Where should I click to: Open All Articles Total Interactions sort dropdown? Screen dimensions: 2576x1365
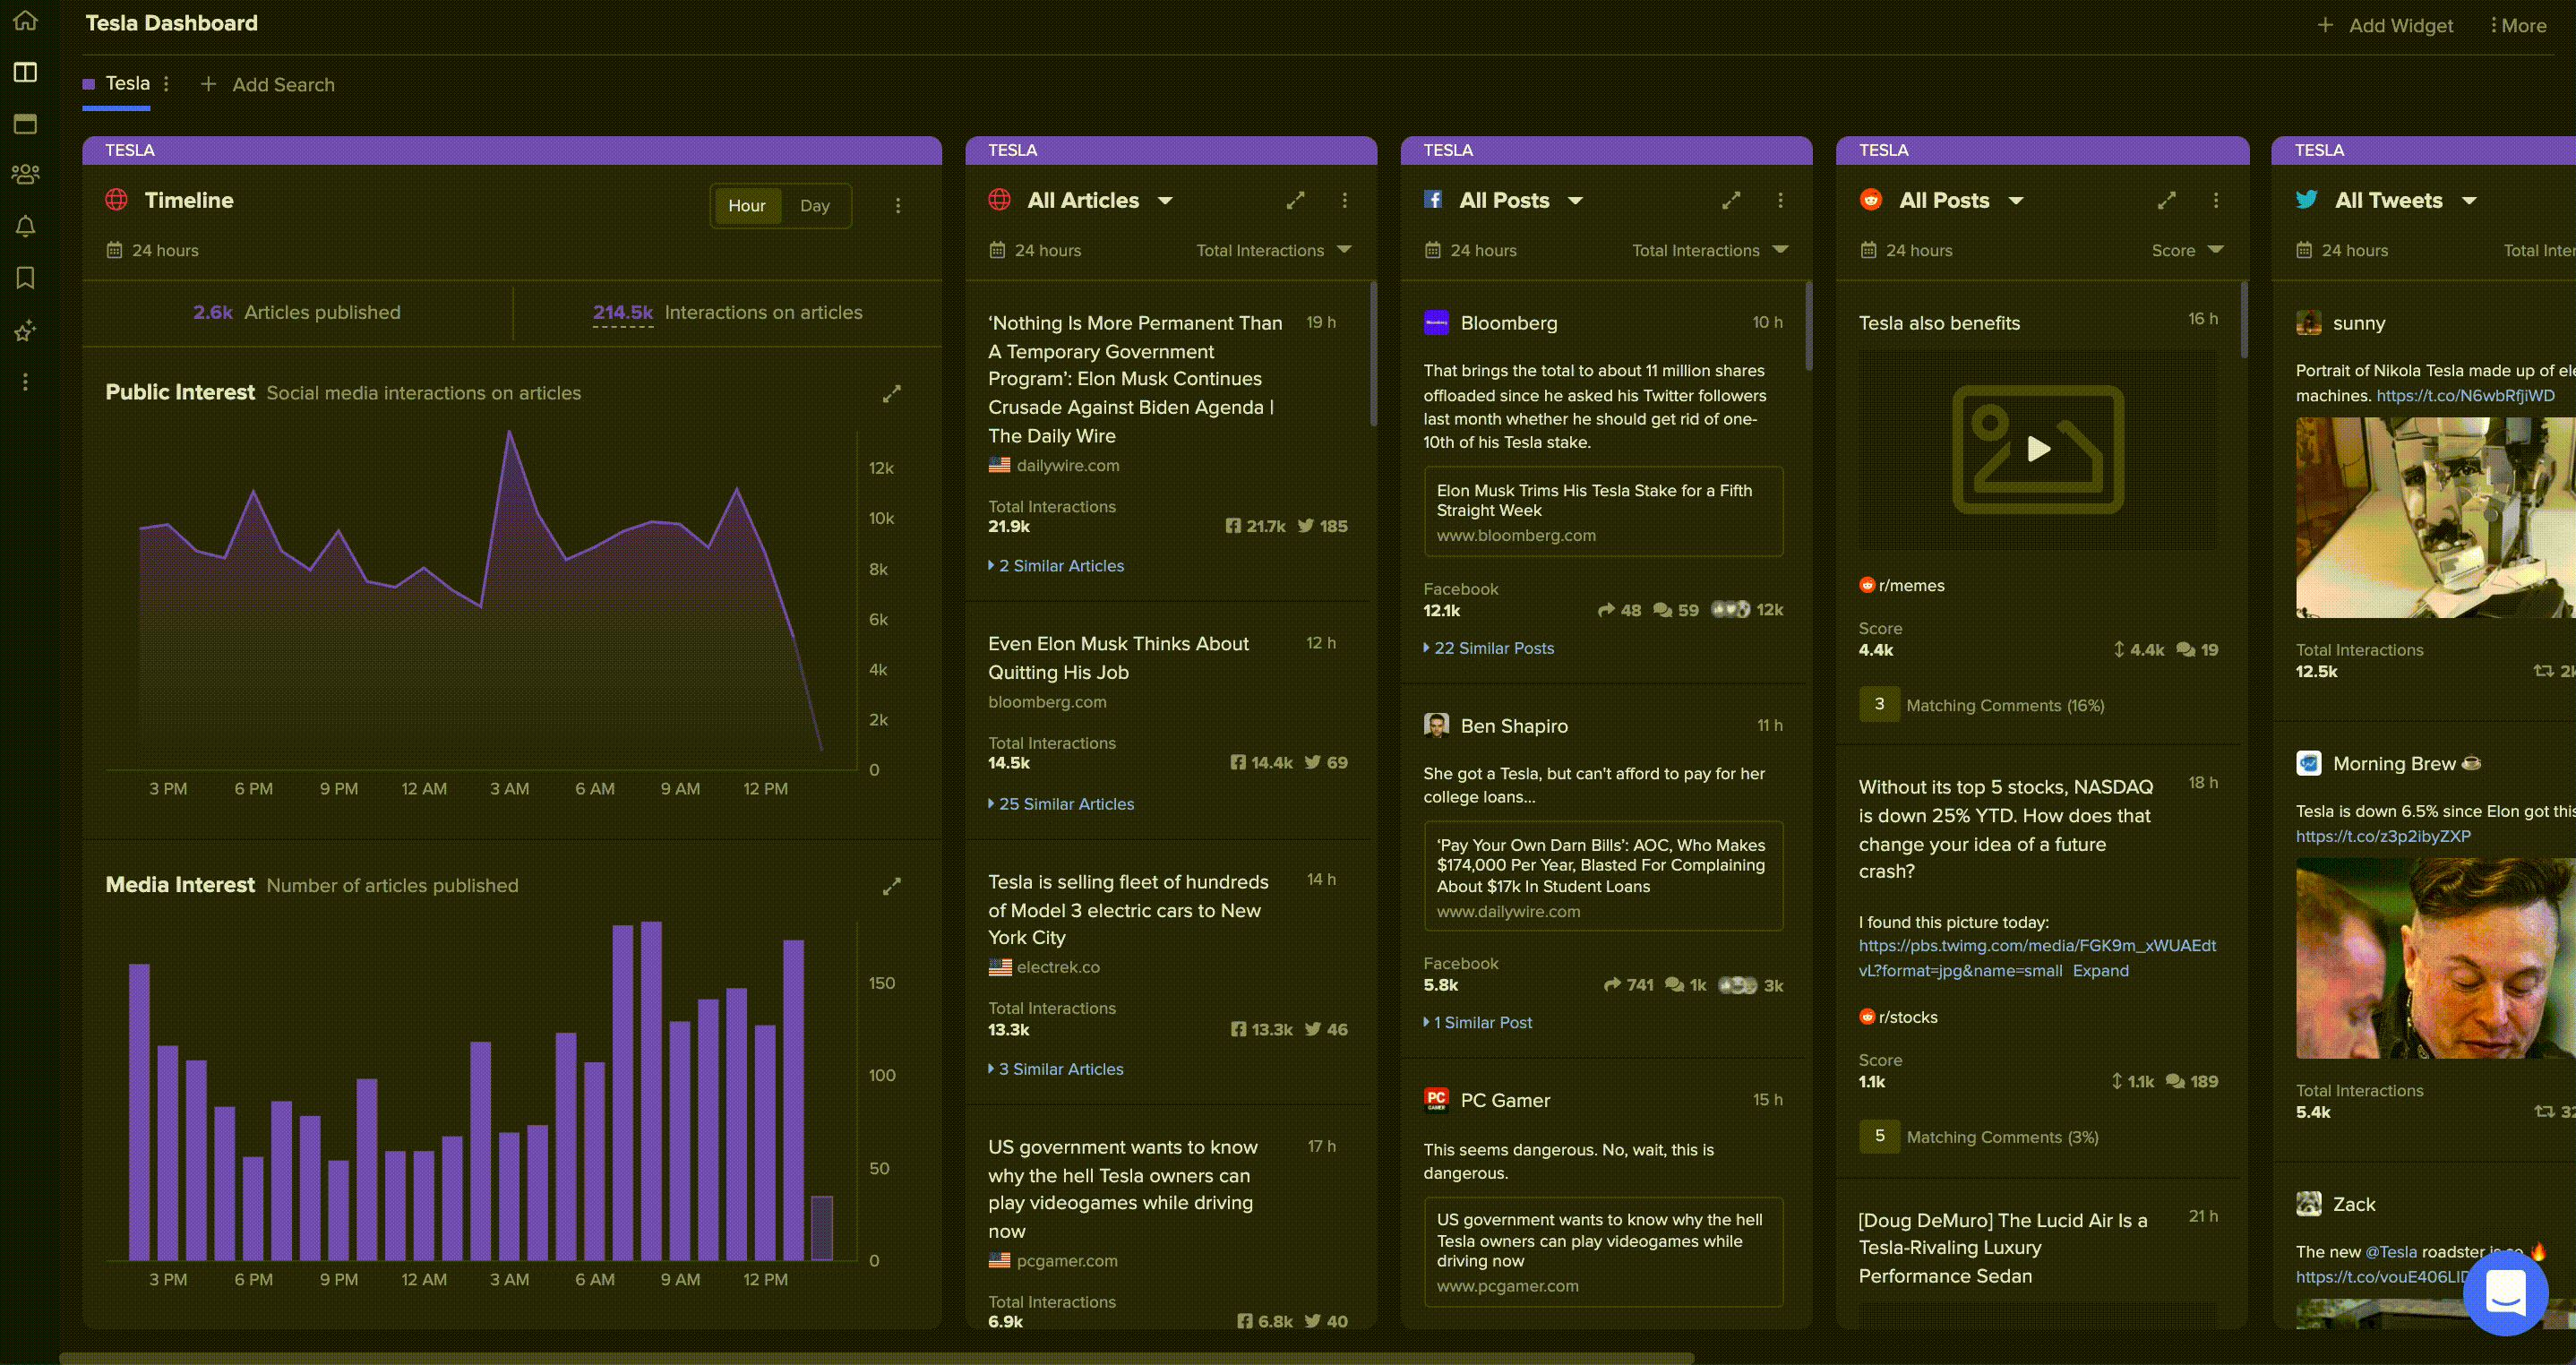click(x=1273, y=250)
